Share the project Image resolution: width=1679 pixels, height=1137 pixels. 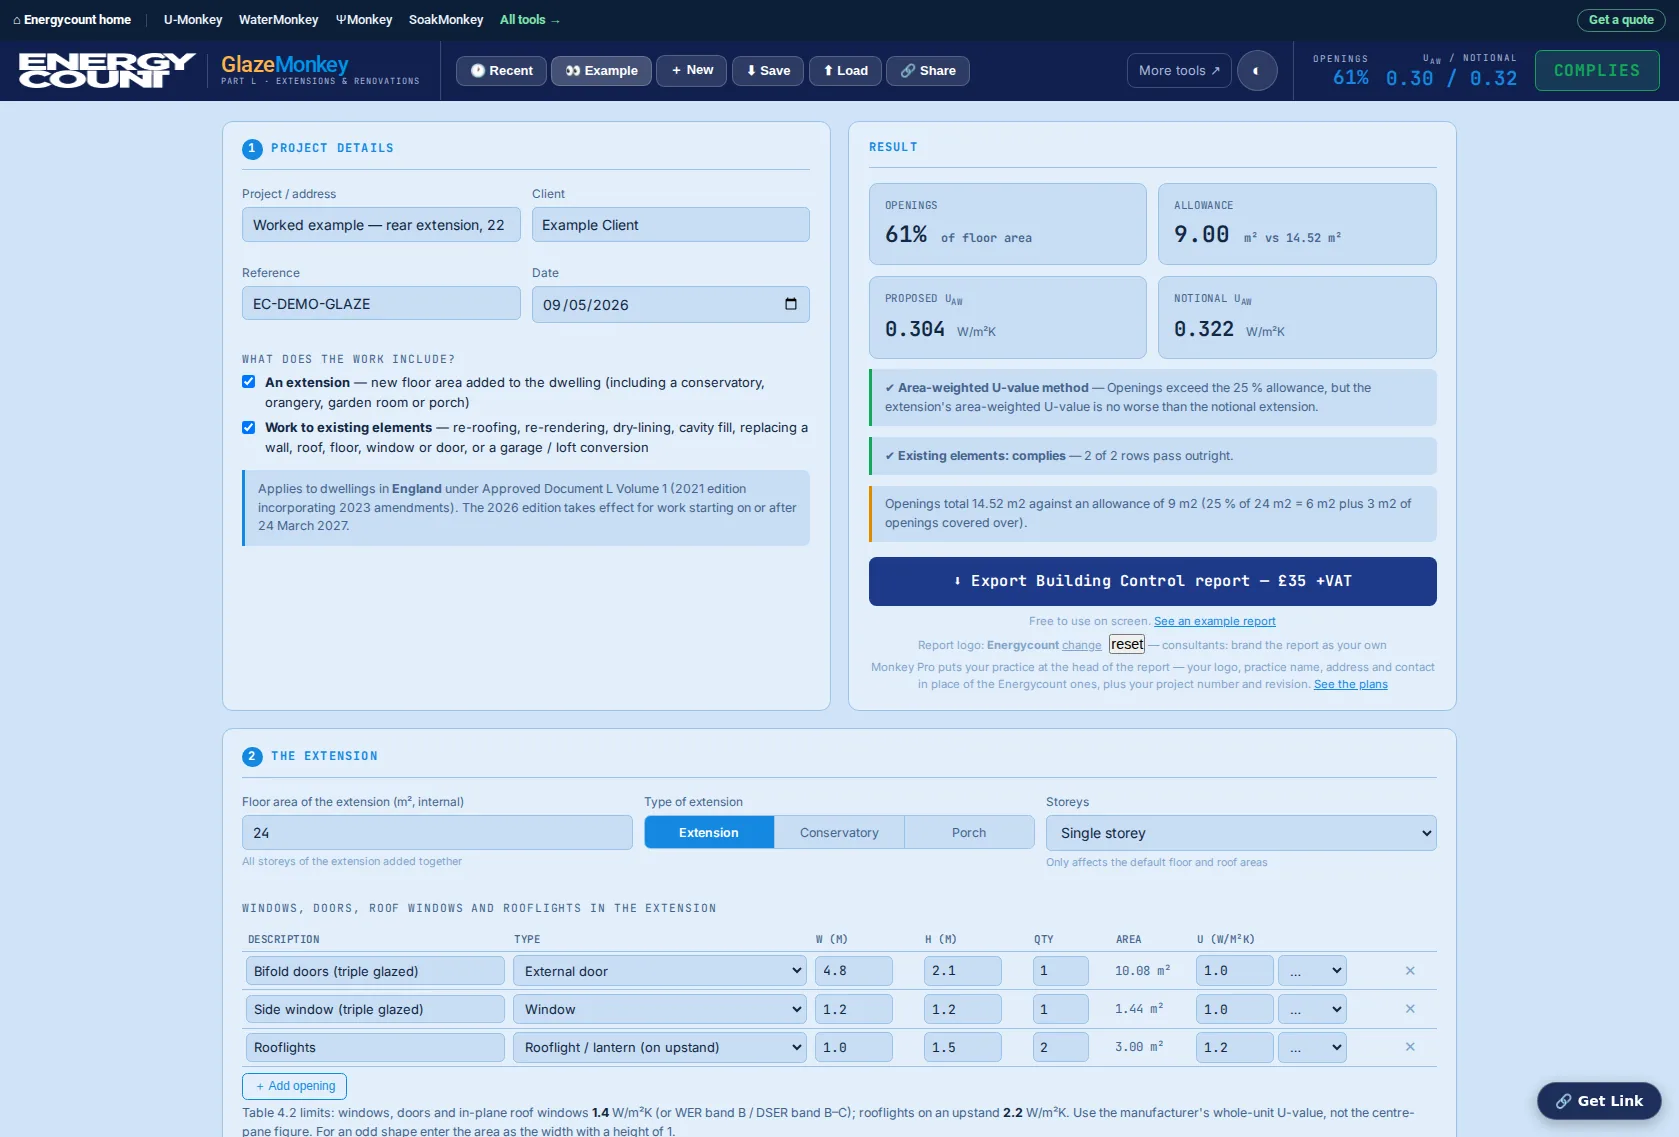pyautogui.click(x=928, y=71)
